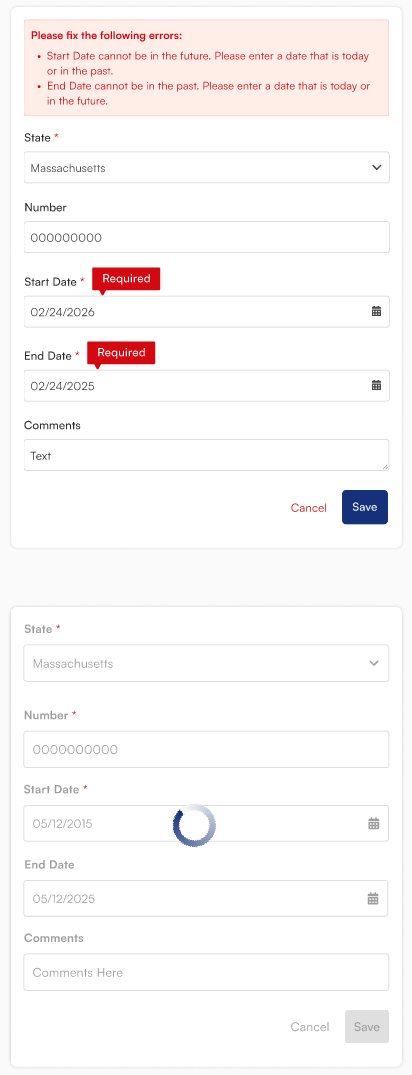Click the greyed-out Save button
The image size is (412, 1075).
pyautogui.click(x=367, y=1026)
